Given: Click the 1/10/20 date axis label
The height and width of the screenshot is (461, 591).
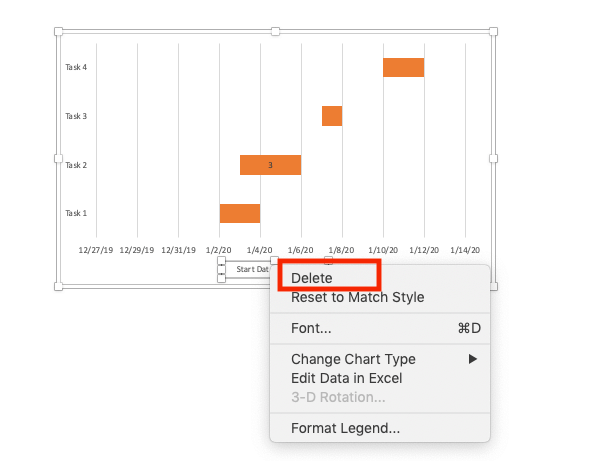Looking at the screenshot, I should 383,250.
